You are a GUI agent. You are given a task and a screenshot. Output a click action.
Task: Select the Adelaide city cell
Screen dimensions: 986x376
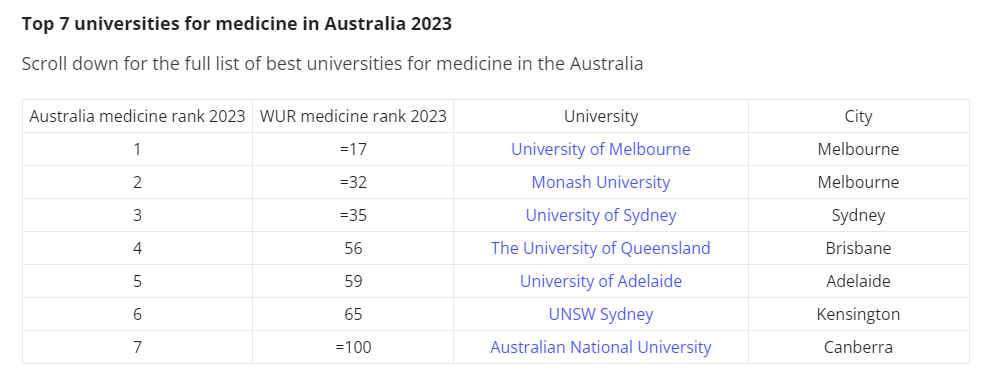tap(858, 281)
